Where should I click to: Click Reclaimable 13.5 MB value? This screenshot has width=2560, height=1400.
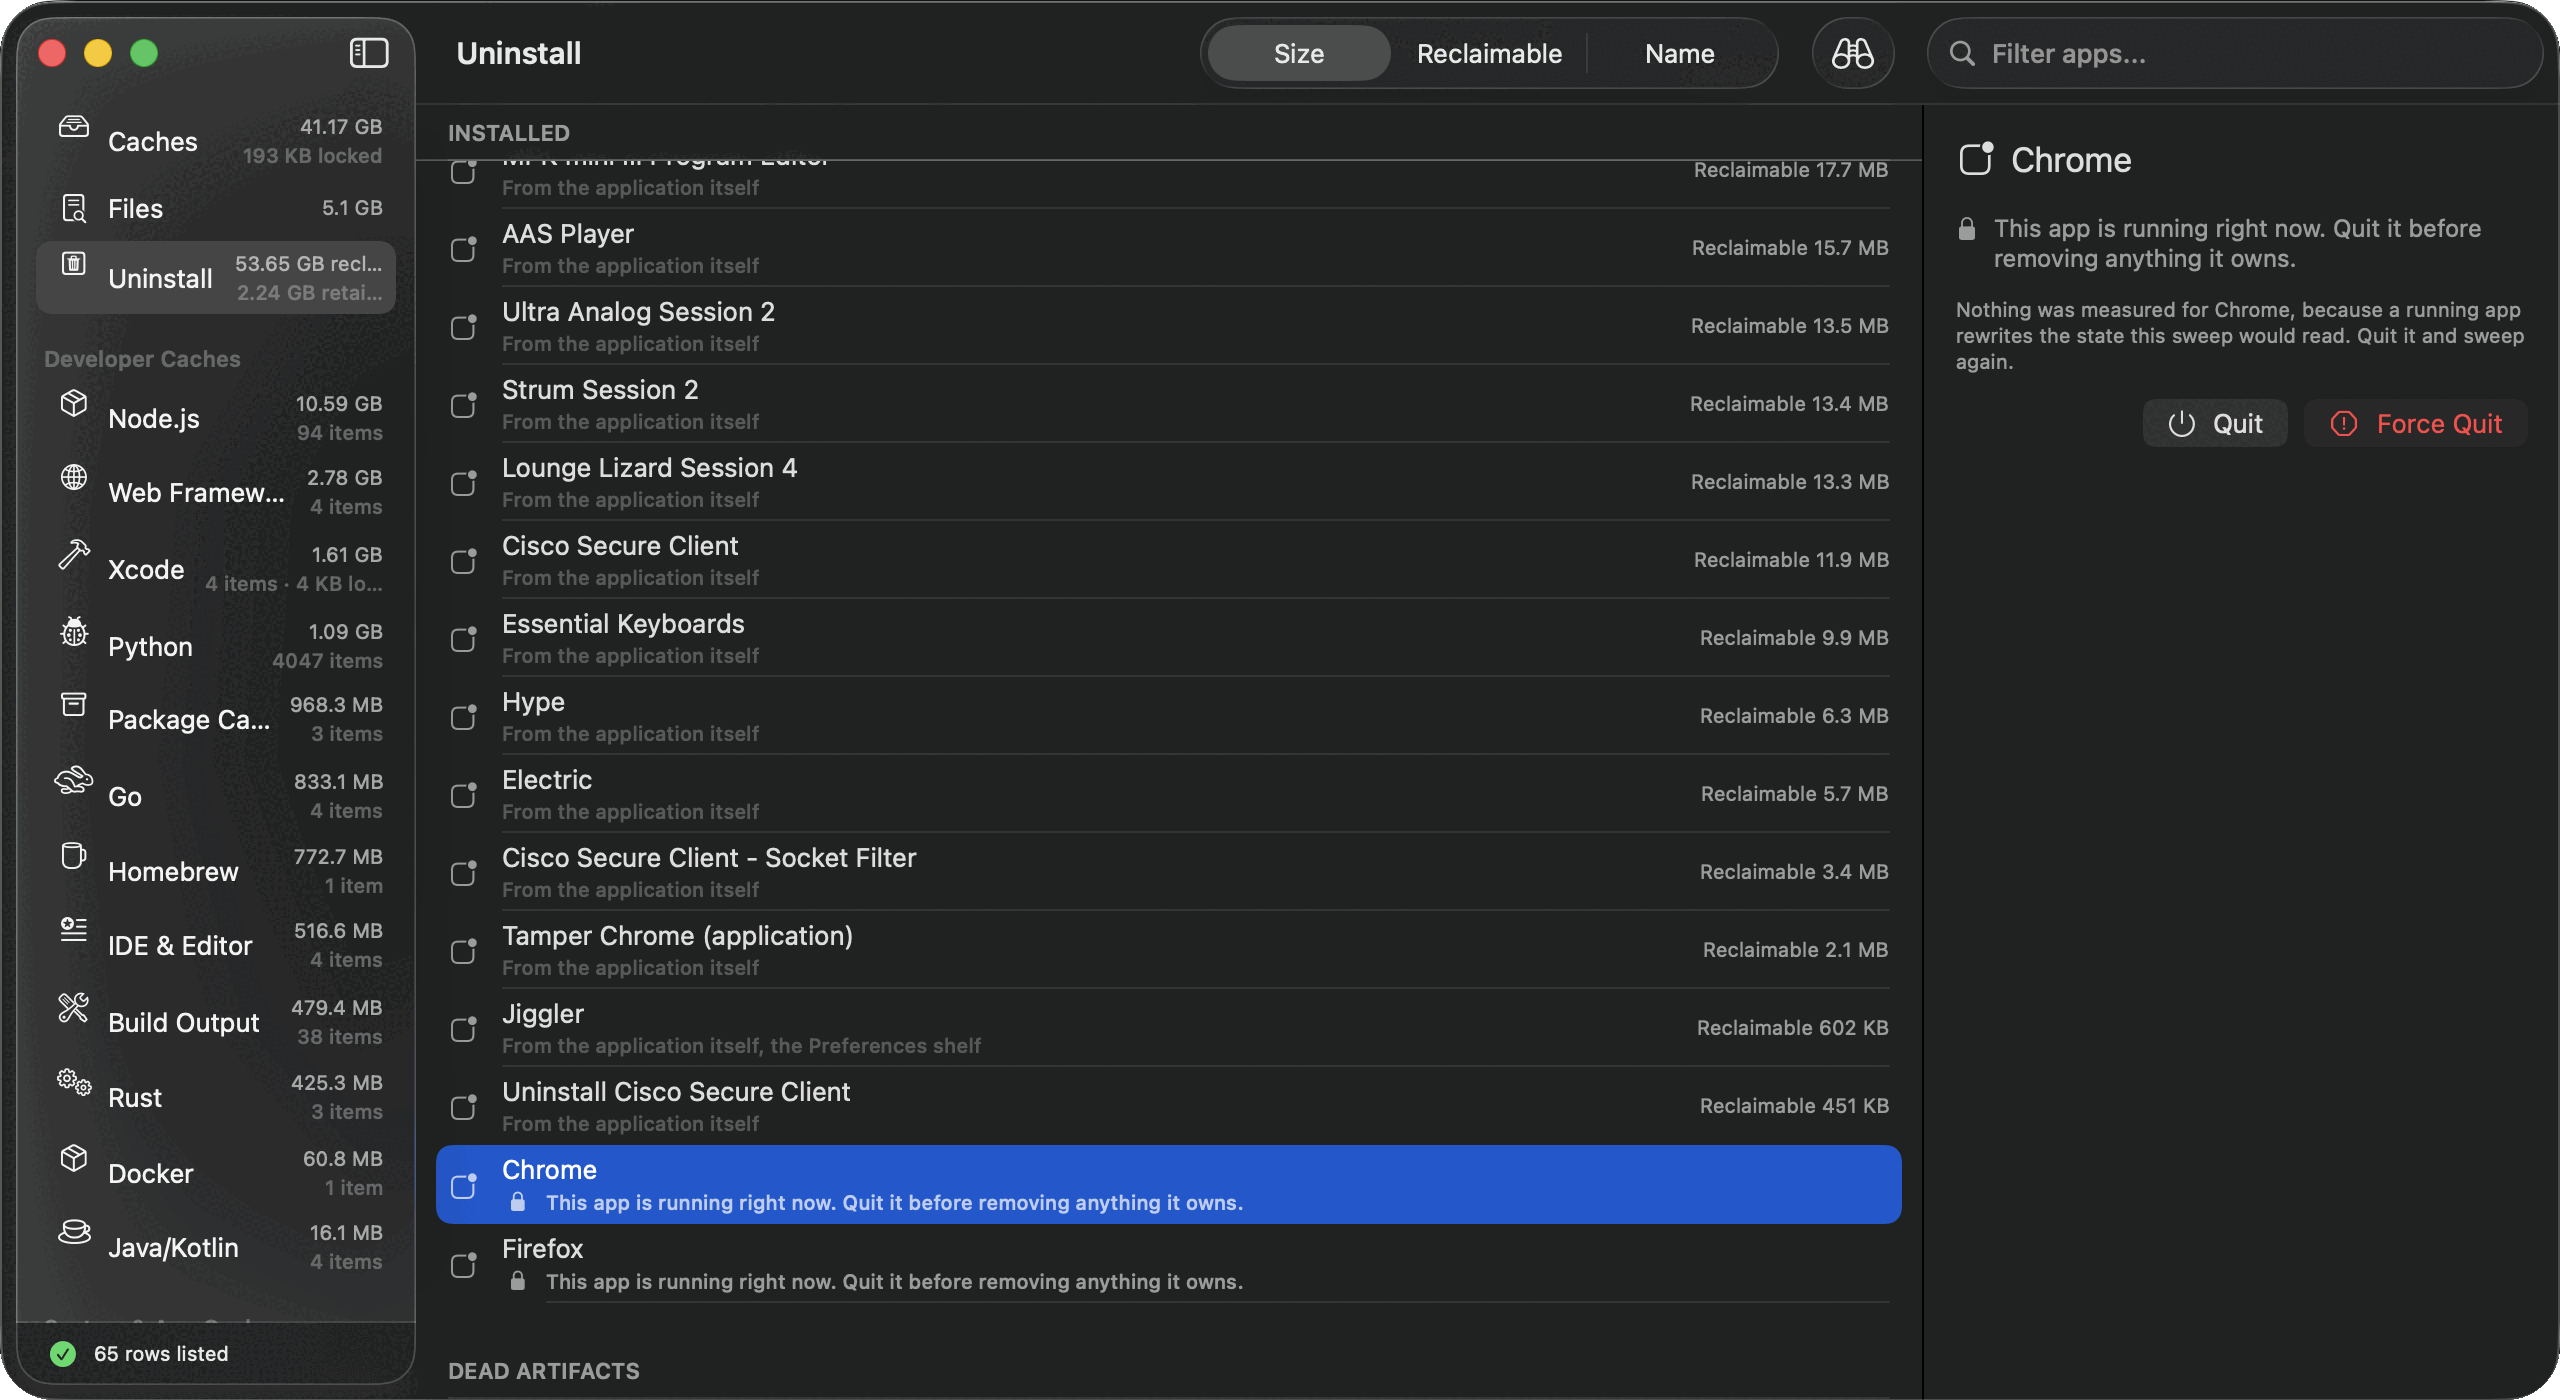(x=1789, y=326)
